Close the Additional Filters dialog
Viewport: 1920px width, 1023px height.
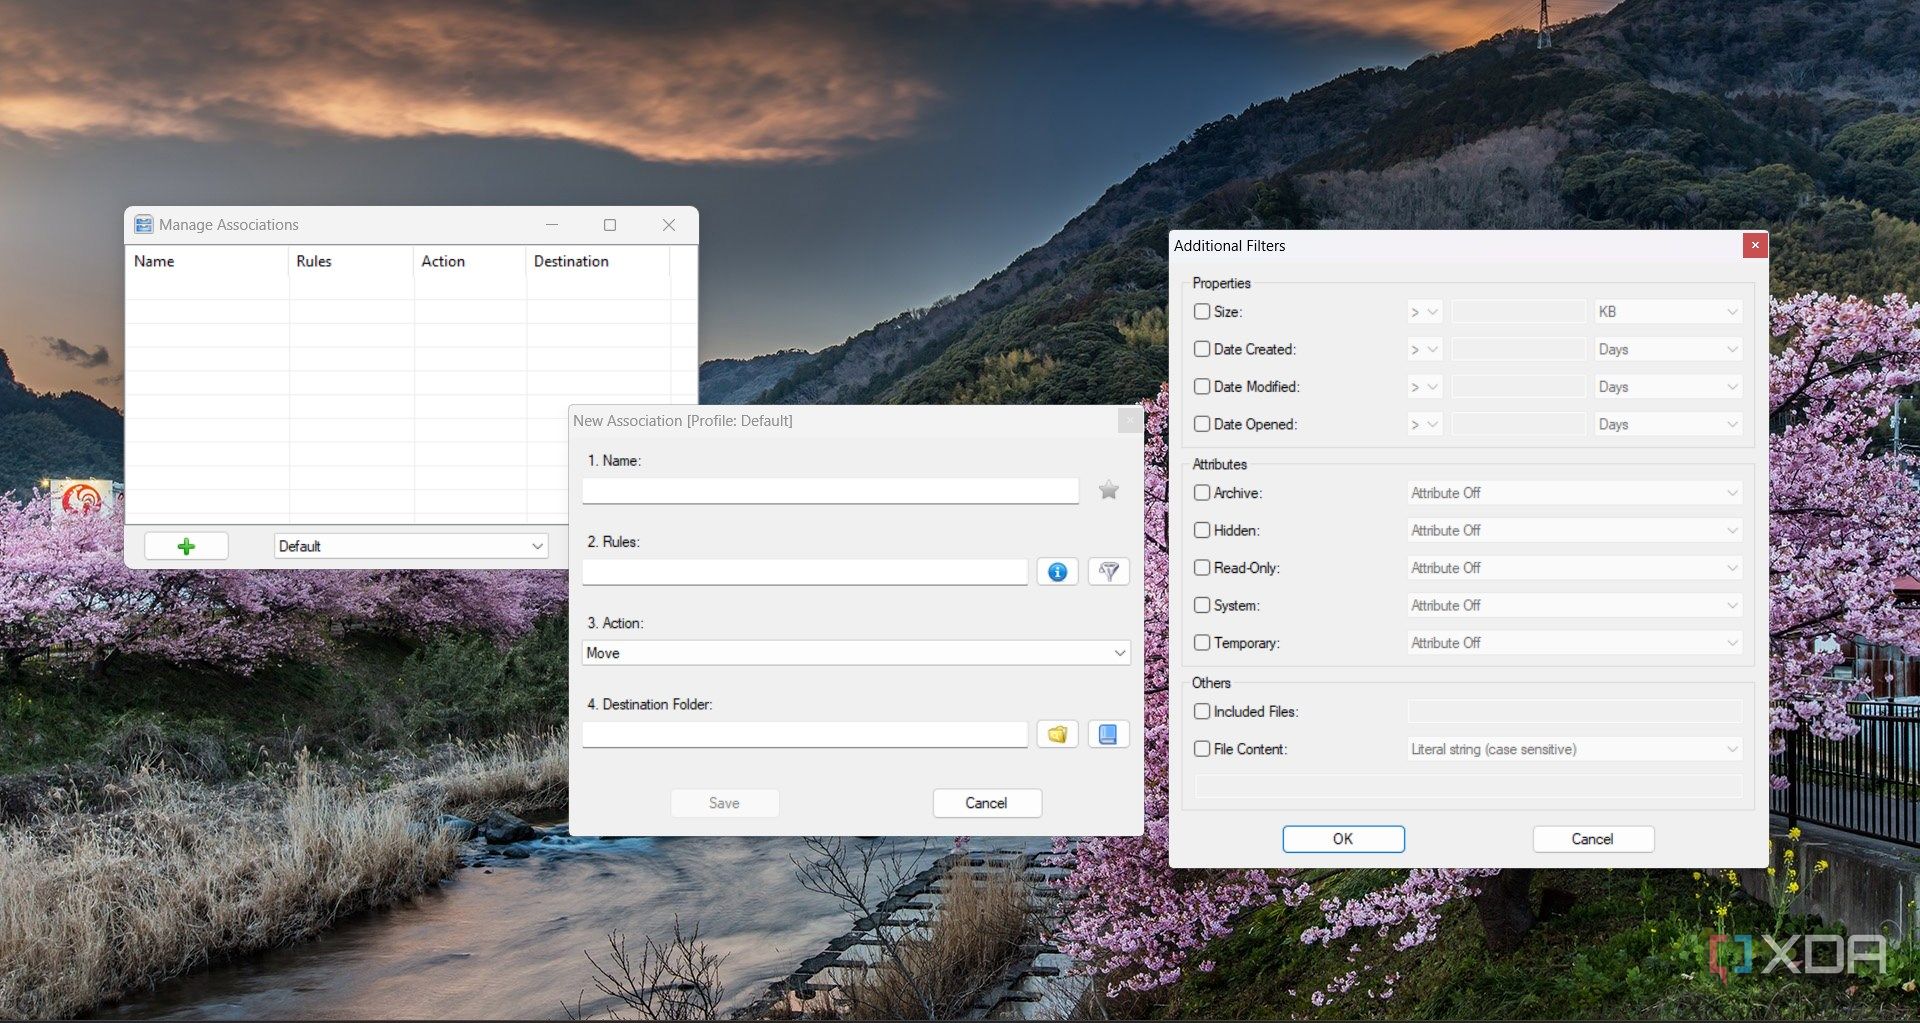pos(1754,245)
